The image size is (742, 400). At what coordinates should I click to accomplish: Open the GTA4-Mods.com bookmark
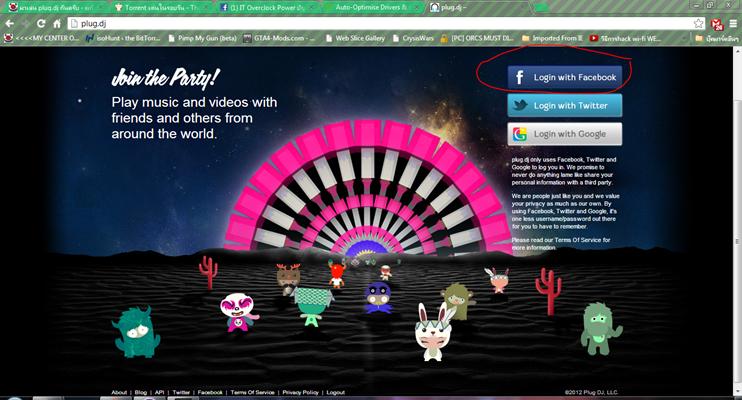[279, 38]
